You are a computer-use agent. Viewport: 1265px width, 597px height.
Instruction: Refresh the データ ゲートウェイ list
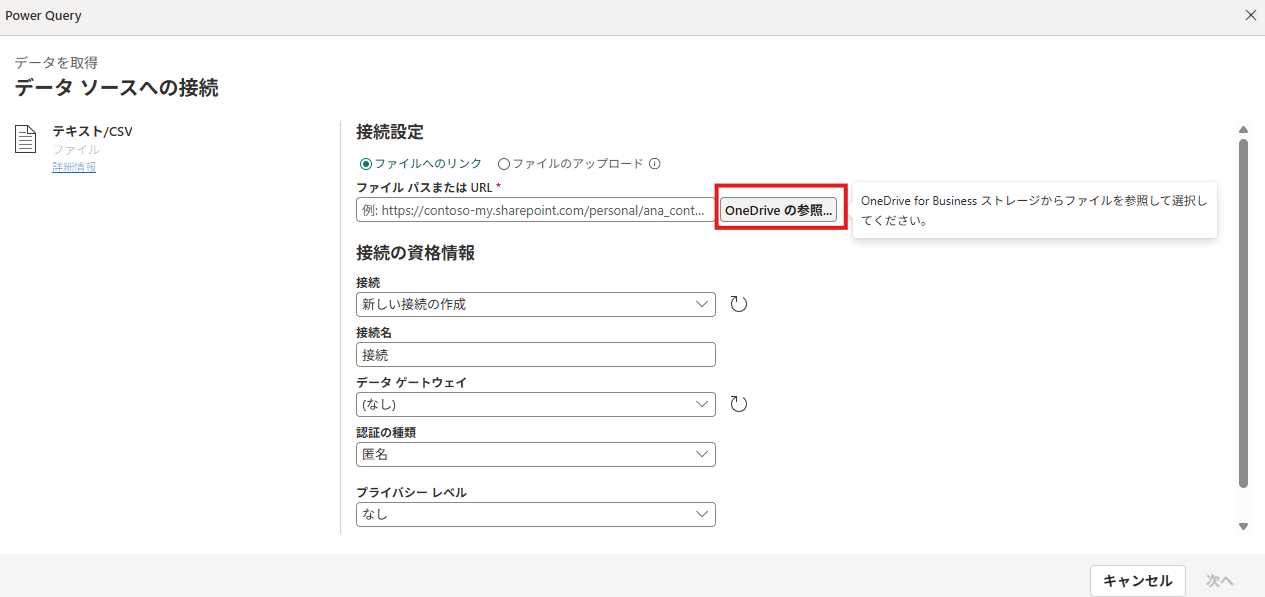click(x=739, y=404)
